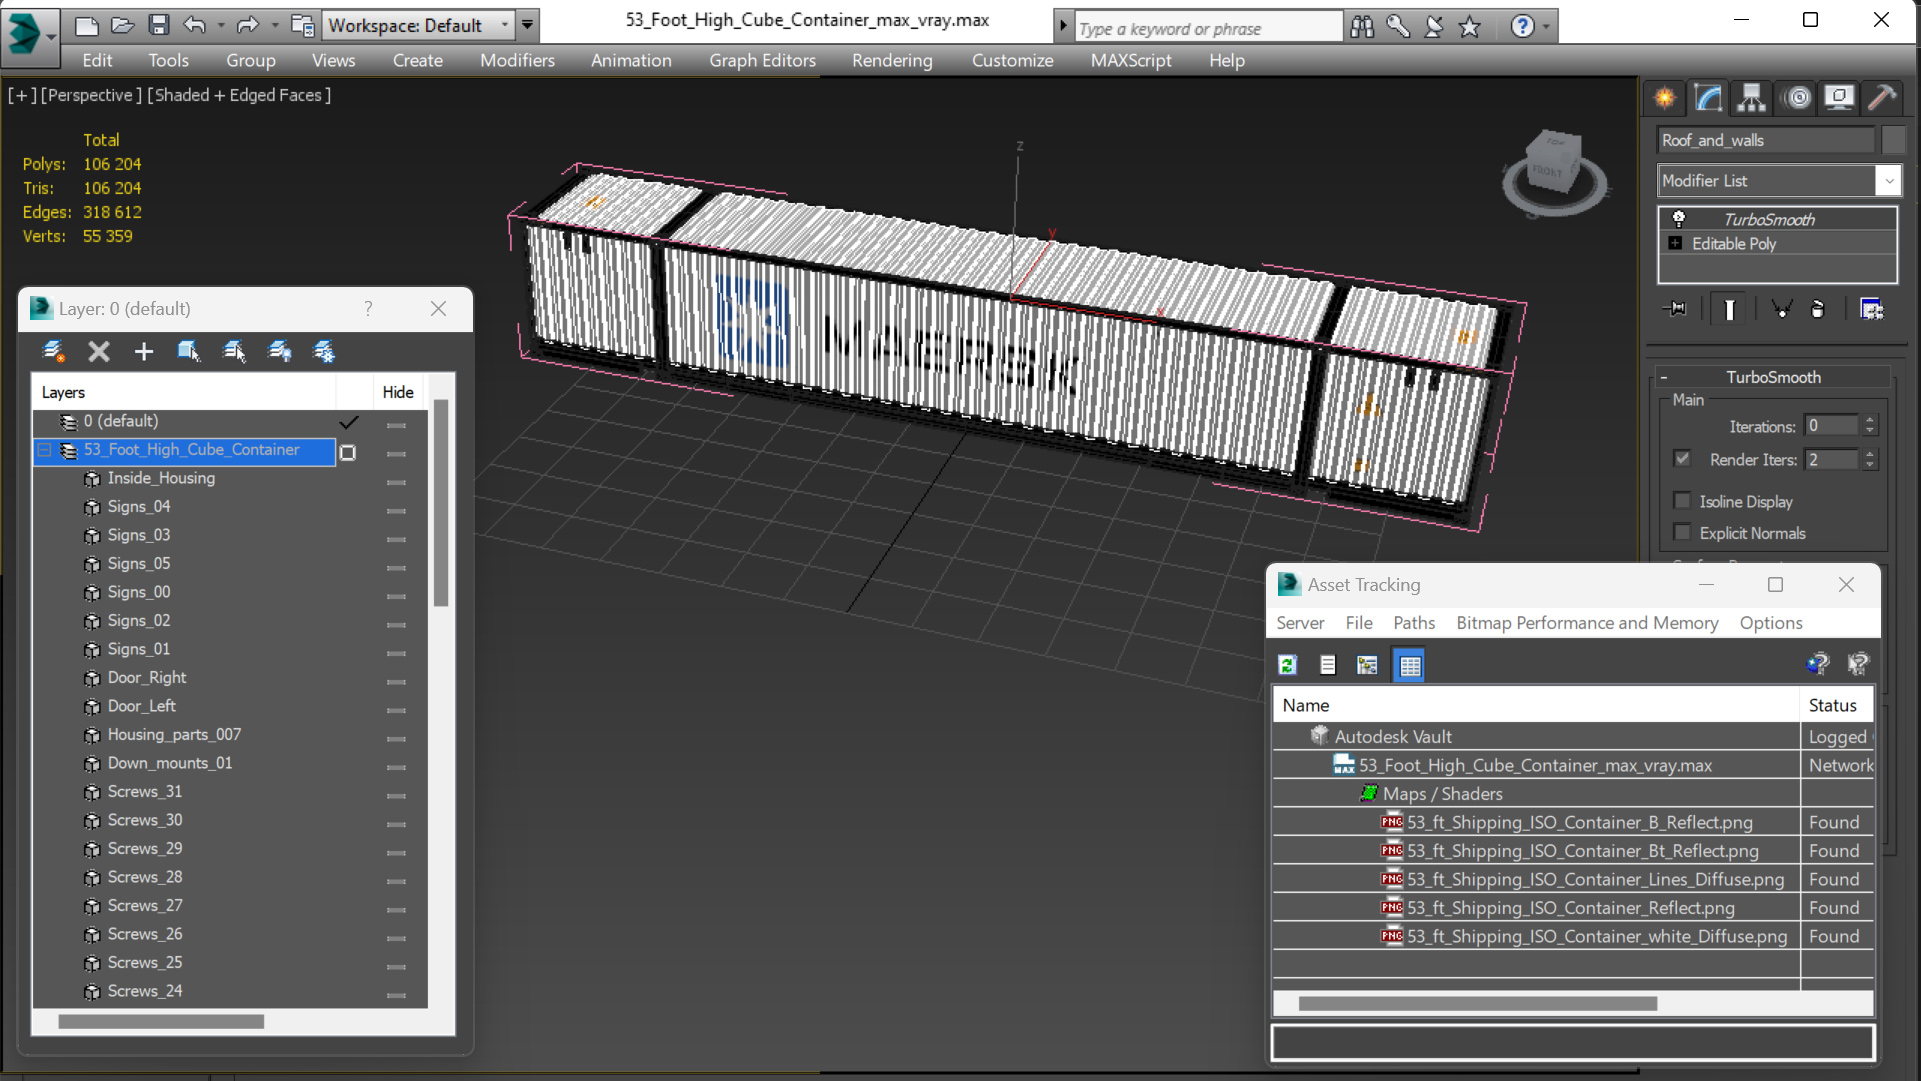Screen dimensions: 1921x1081
Task: Toggle Show End Result icon
Action: point(1729,309)
